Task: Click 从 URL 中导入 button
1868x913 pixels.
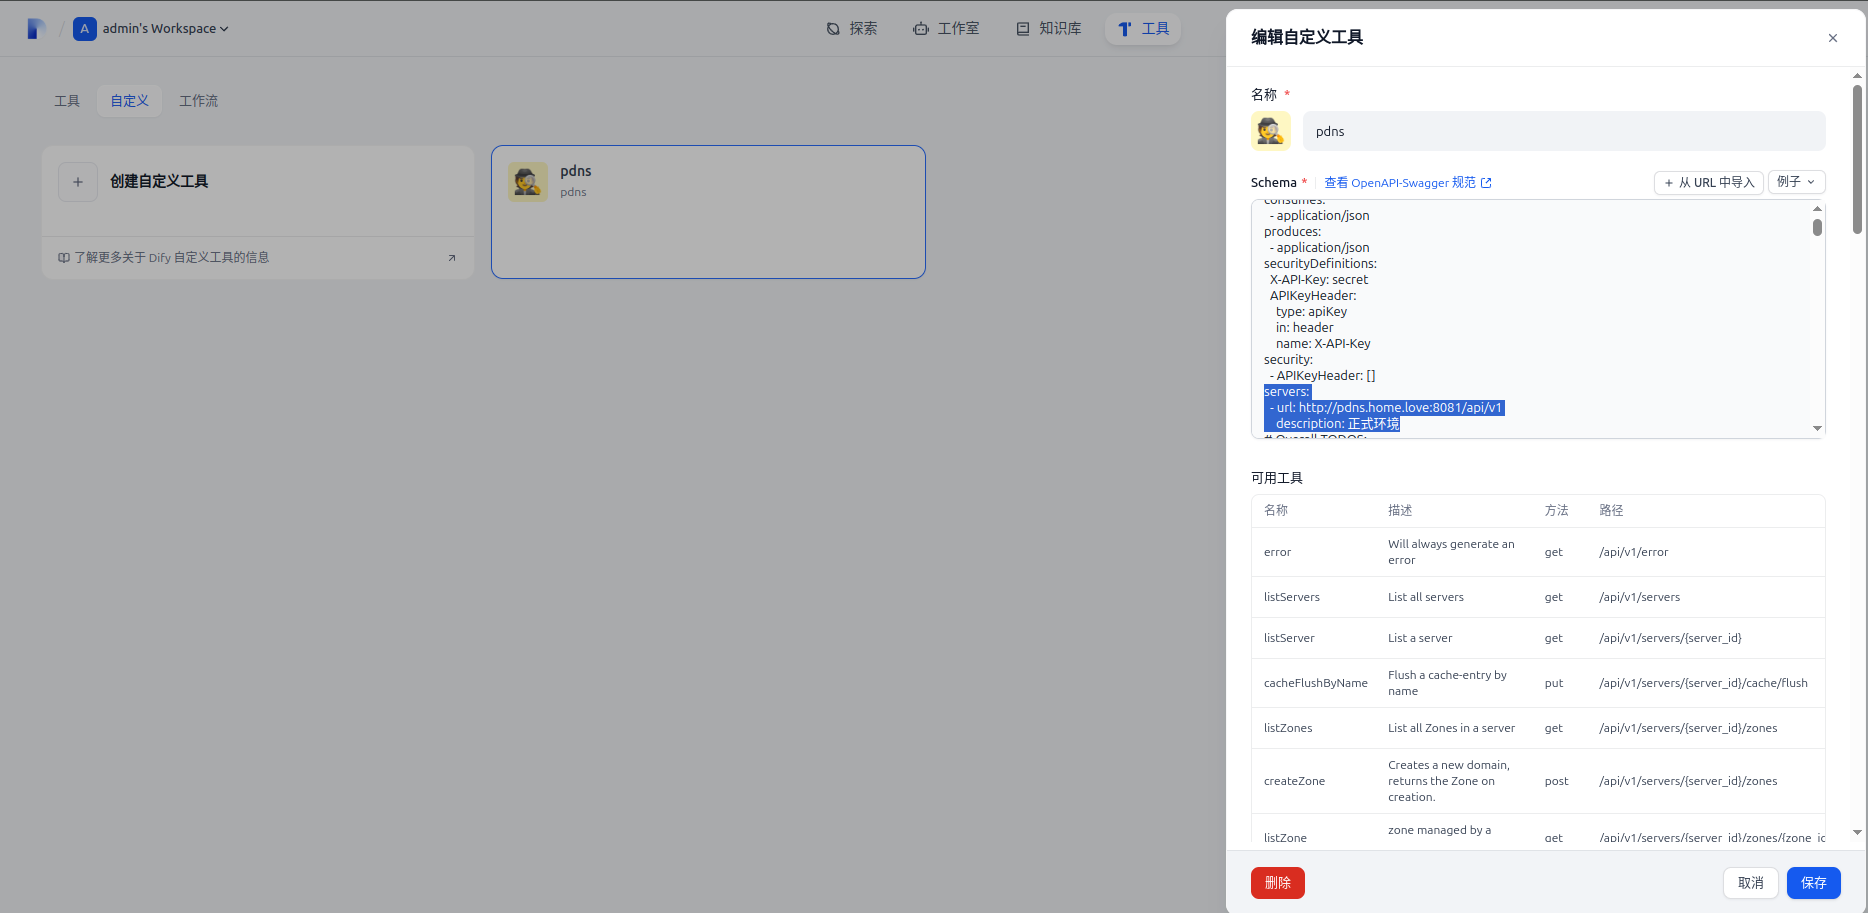Action: point(1709,182)
